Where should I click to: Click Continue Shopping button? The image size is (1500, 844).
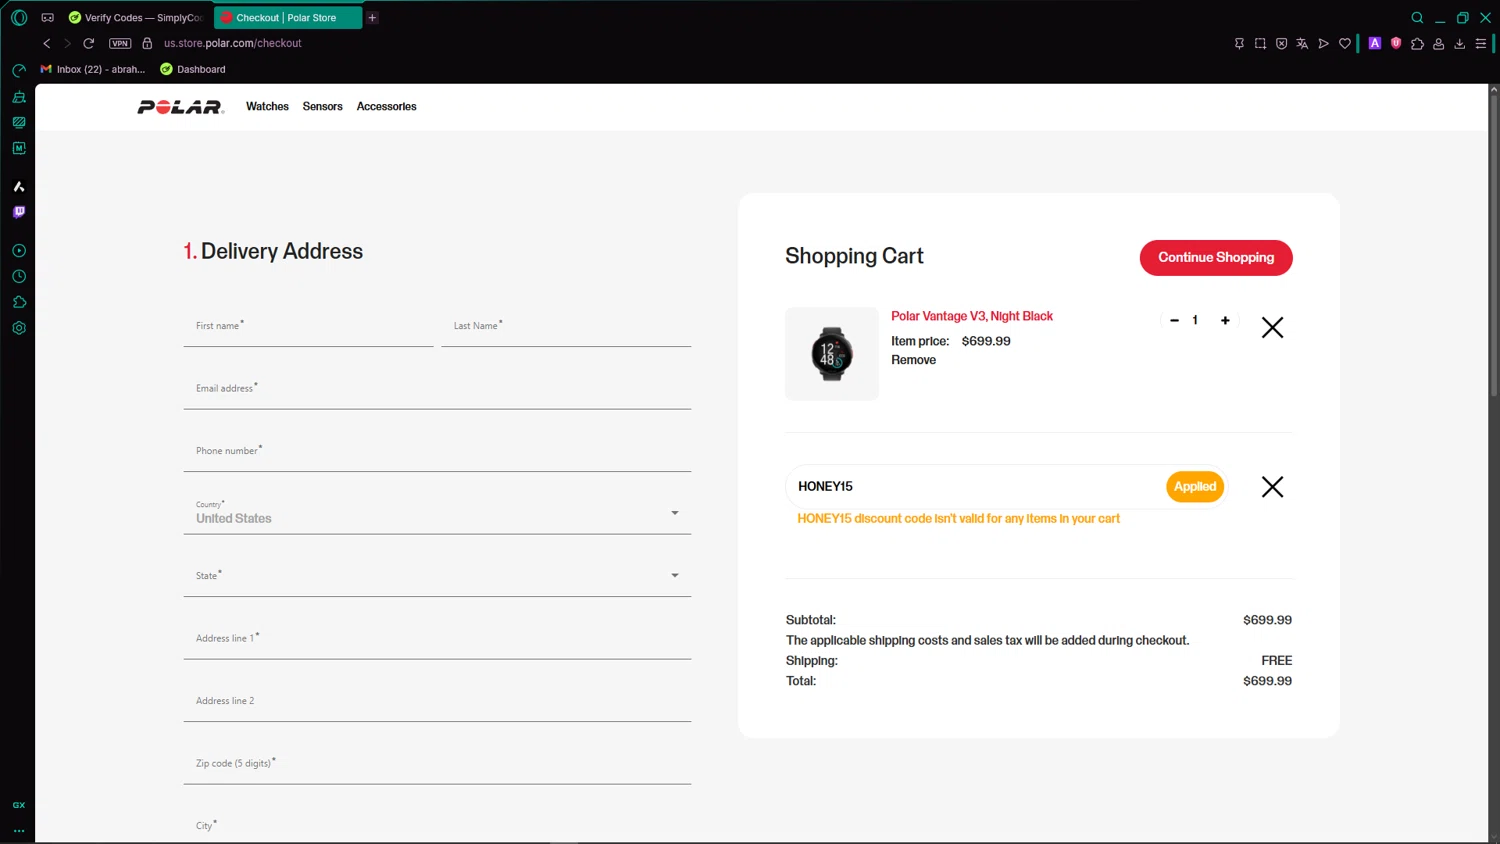pos(1216,257)
